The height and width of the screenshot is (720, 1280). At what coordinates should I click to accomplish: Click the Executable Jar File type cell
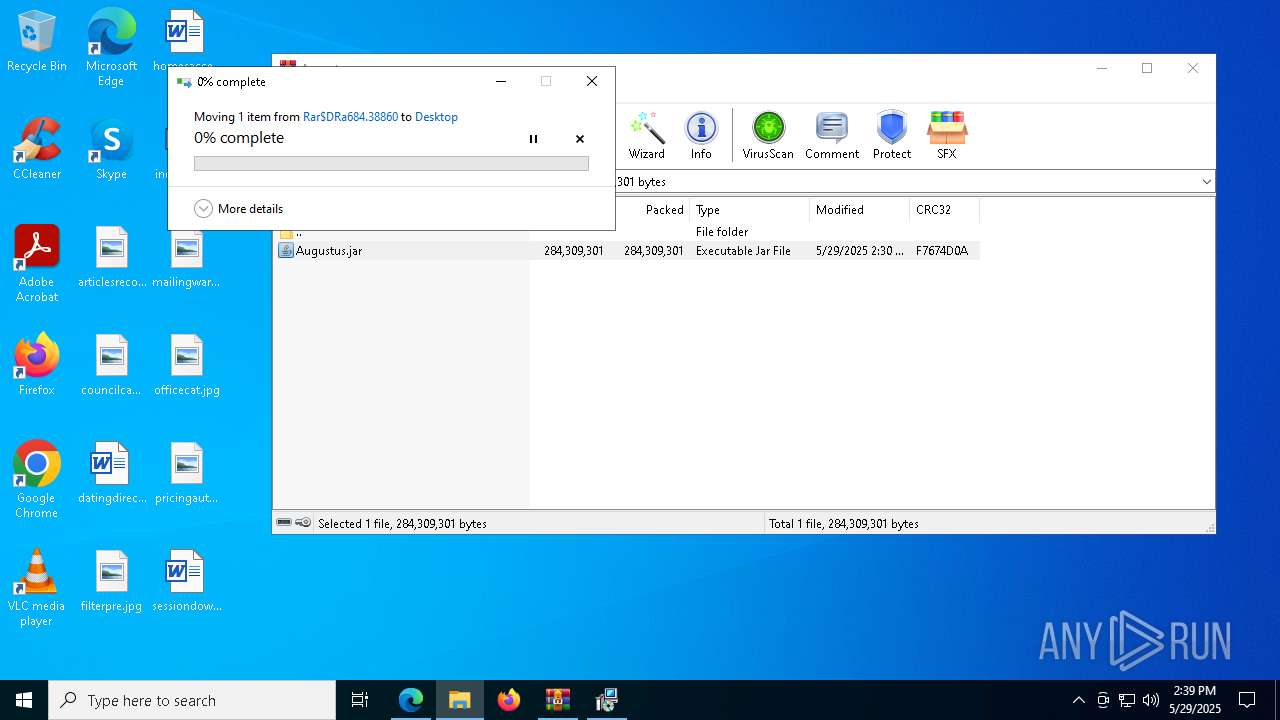point(743,251)
